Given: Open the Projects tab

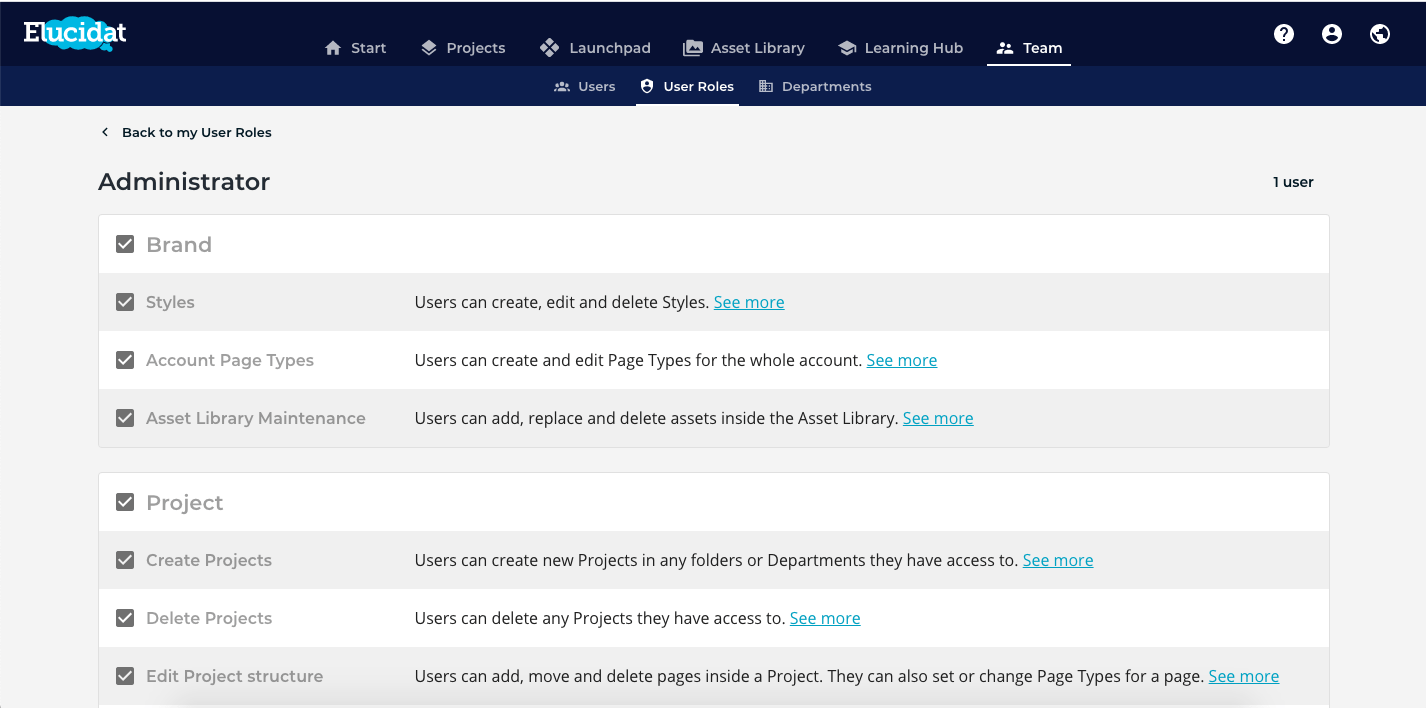Looking at the screenshot, I should (463, 48).
